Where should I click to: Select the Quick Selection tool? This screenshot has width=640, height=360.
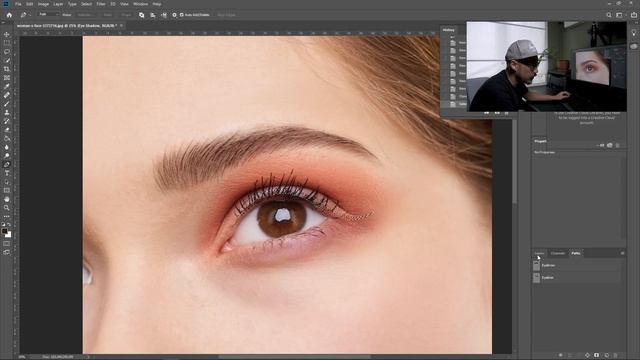pos(7,60)
